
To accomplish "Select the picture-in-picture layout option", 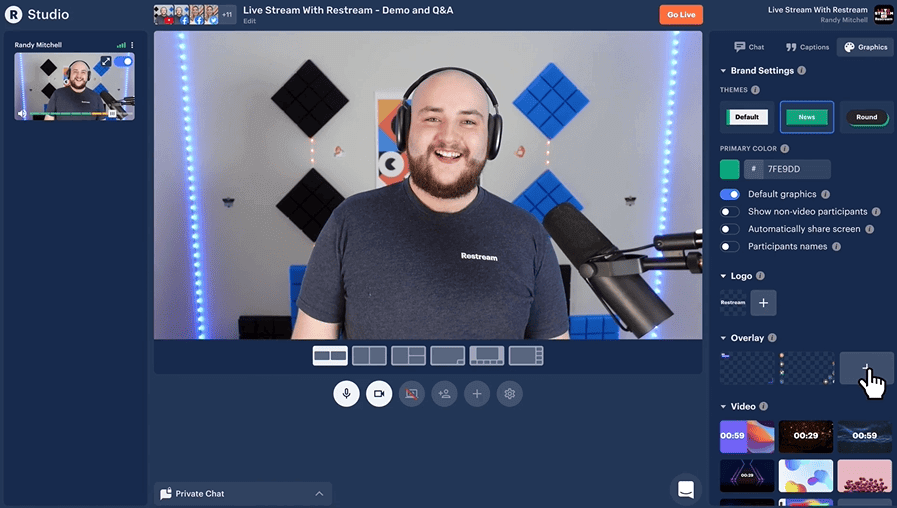I will [x=447, y=356].
